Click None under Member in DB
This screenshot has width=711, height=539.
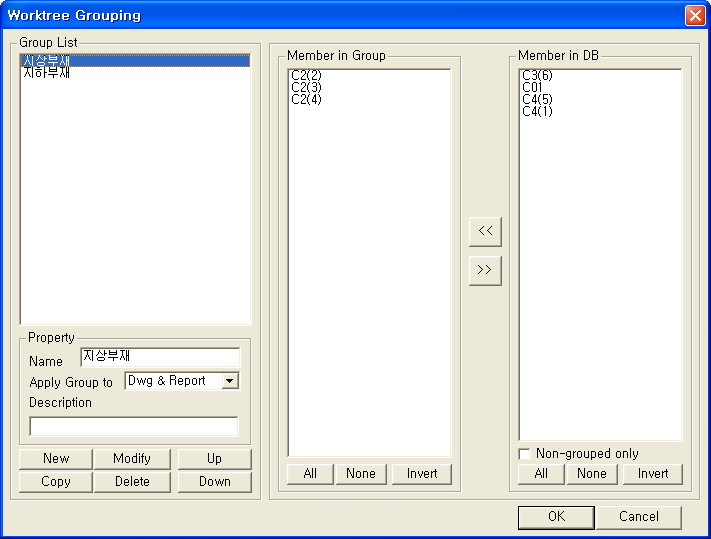point(592,474)
